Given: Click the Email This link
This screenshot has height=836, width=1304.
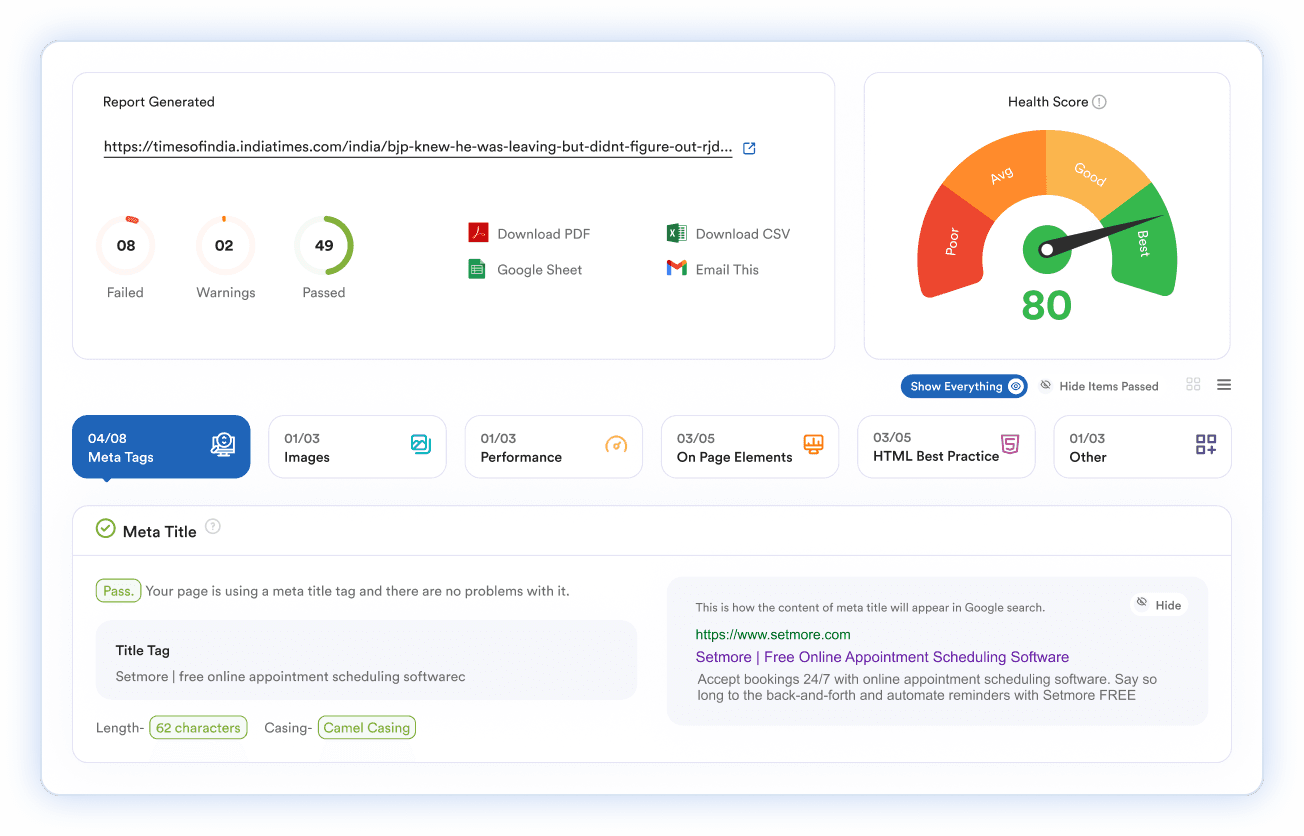Looking at the screenshot, I should [727, 270].
